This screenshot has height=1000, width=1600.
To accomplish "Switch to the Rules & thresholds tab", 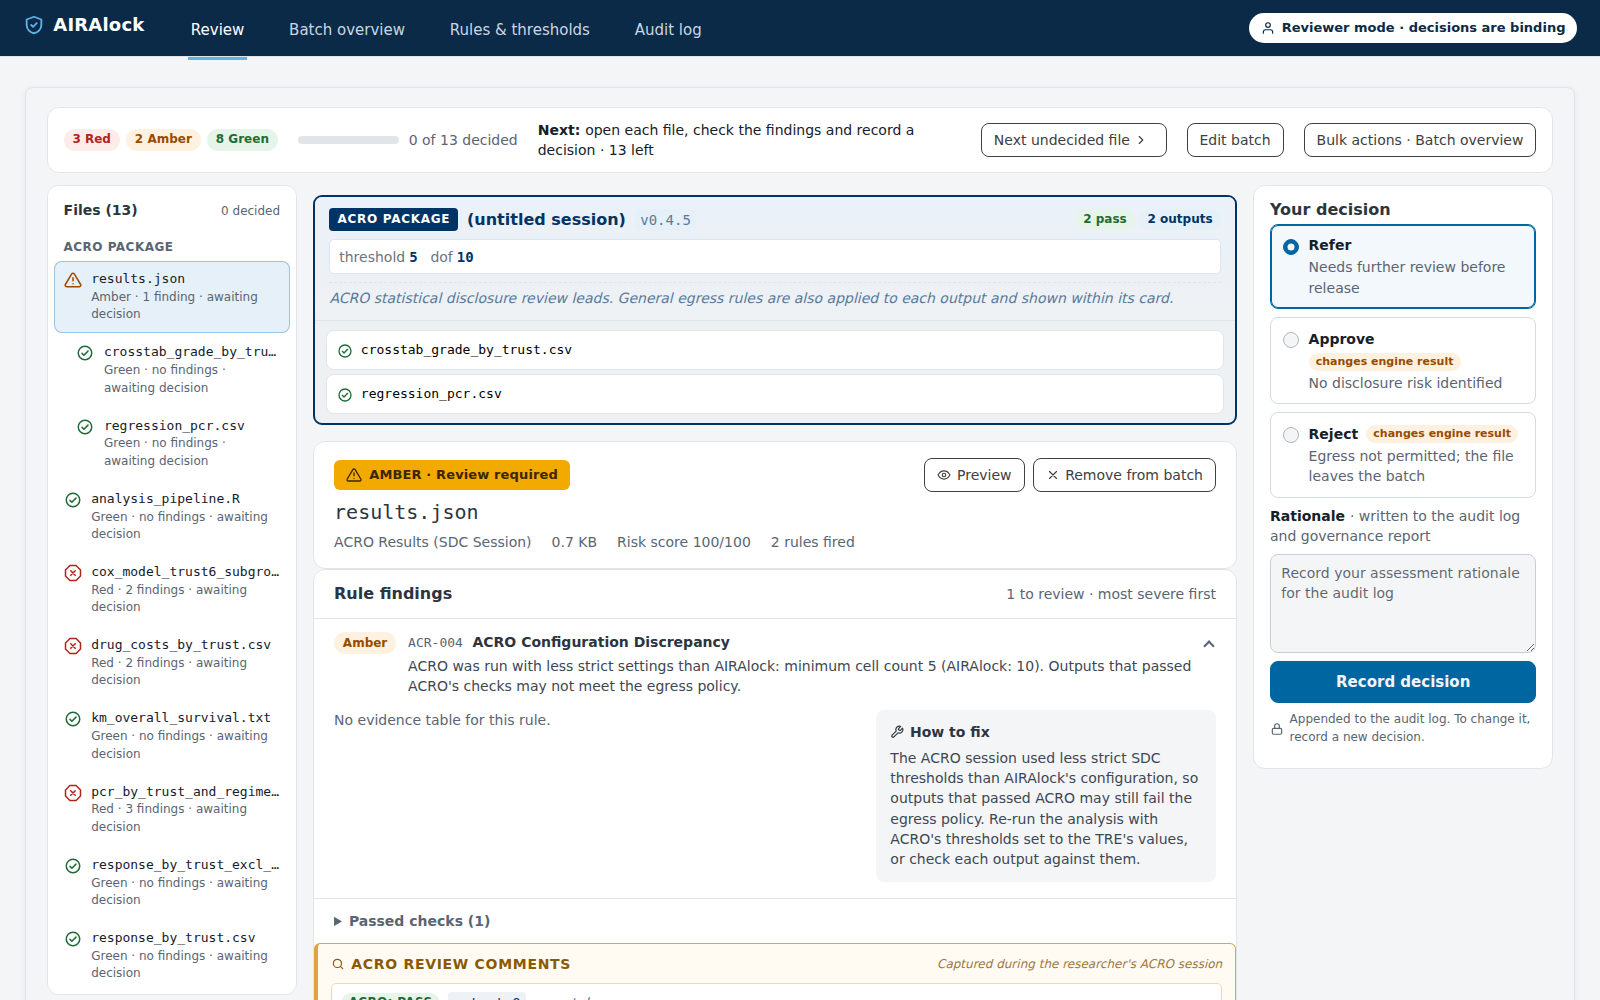I will (520, 29).
